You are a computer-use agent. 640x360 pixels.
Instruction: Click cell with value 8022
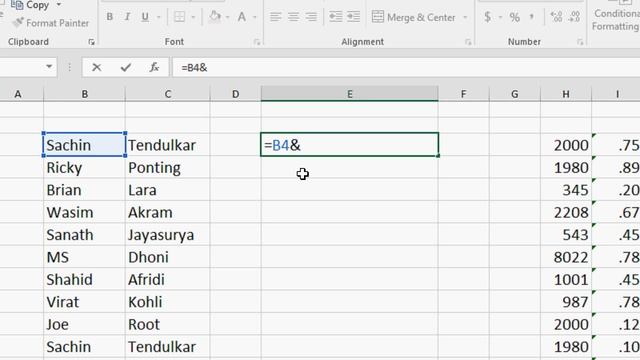click(566, 258)
